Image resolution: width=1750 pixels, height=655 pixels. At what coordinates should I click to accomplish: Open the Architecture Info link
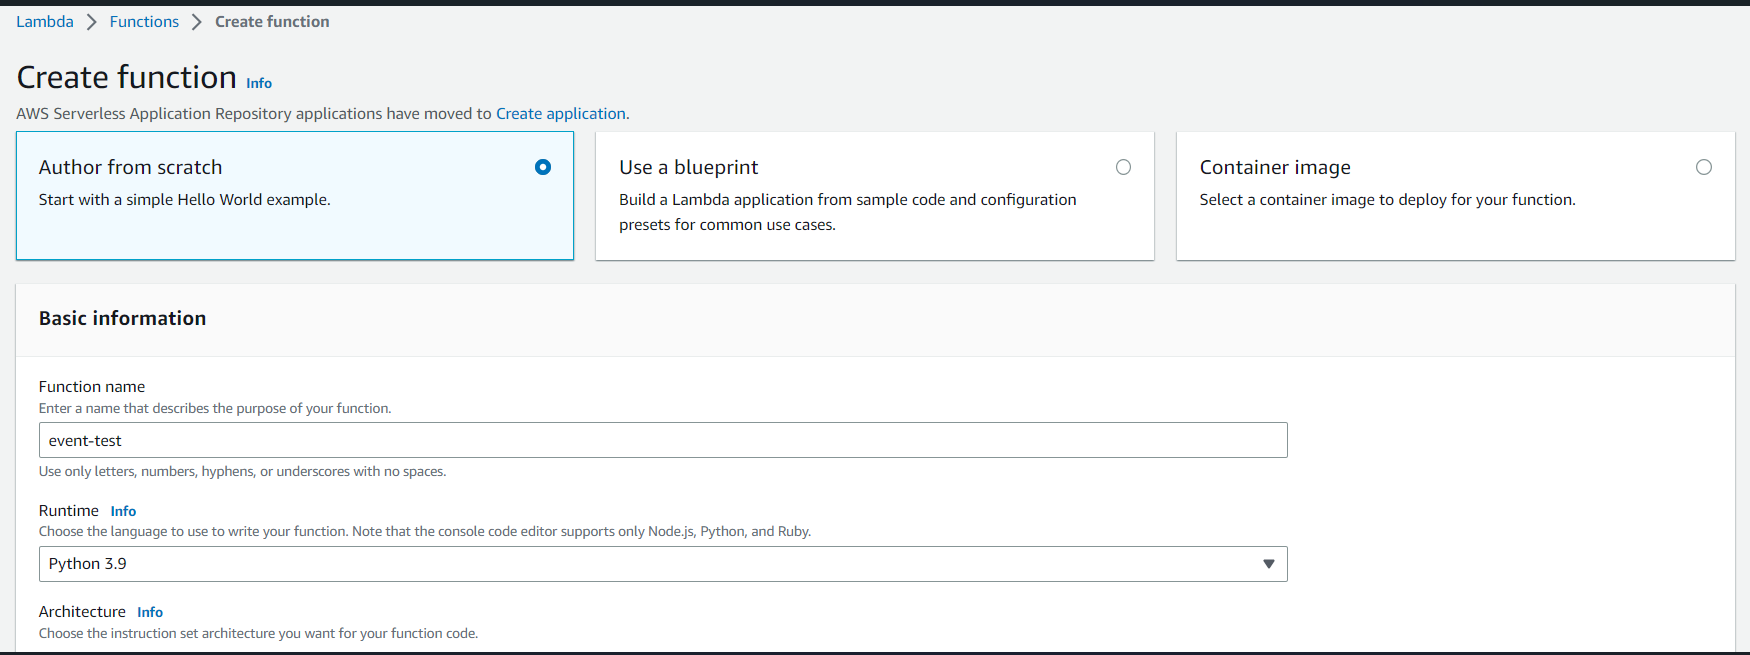click(x=150, y=612)
